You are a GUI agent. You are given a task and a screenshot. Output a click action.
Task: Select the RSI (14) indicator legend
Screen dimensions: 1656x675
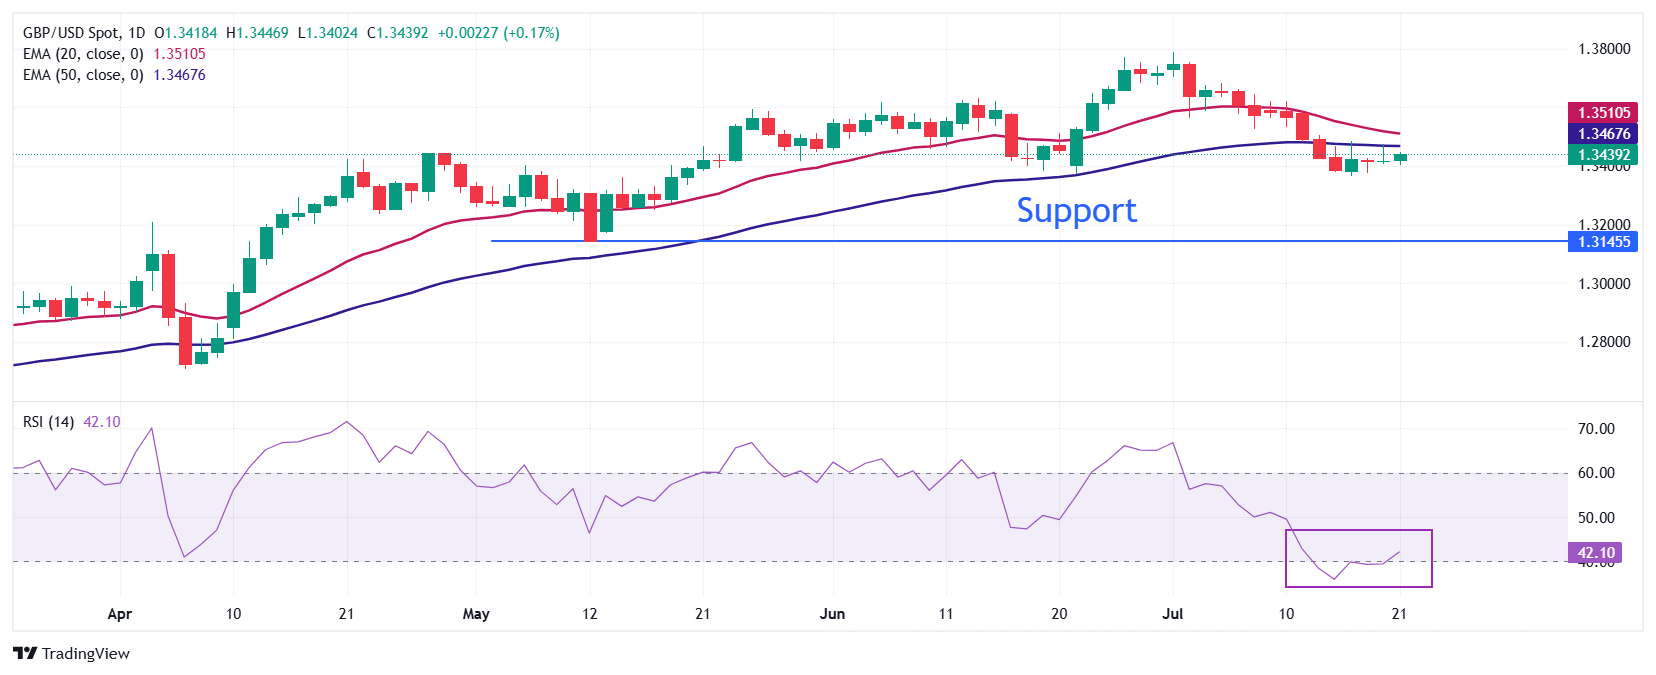48,422
